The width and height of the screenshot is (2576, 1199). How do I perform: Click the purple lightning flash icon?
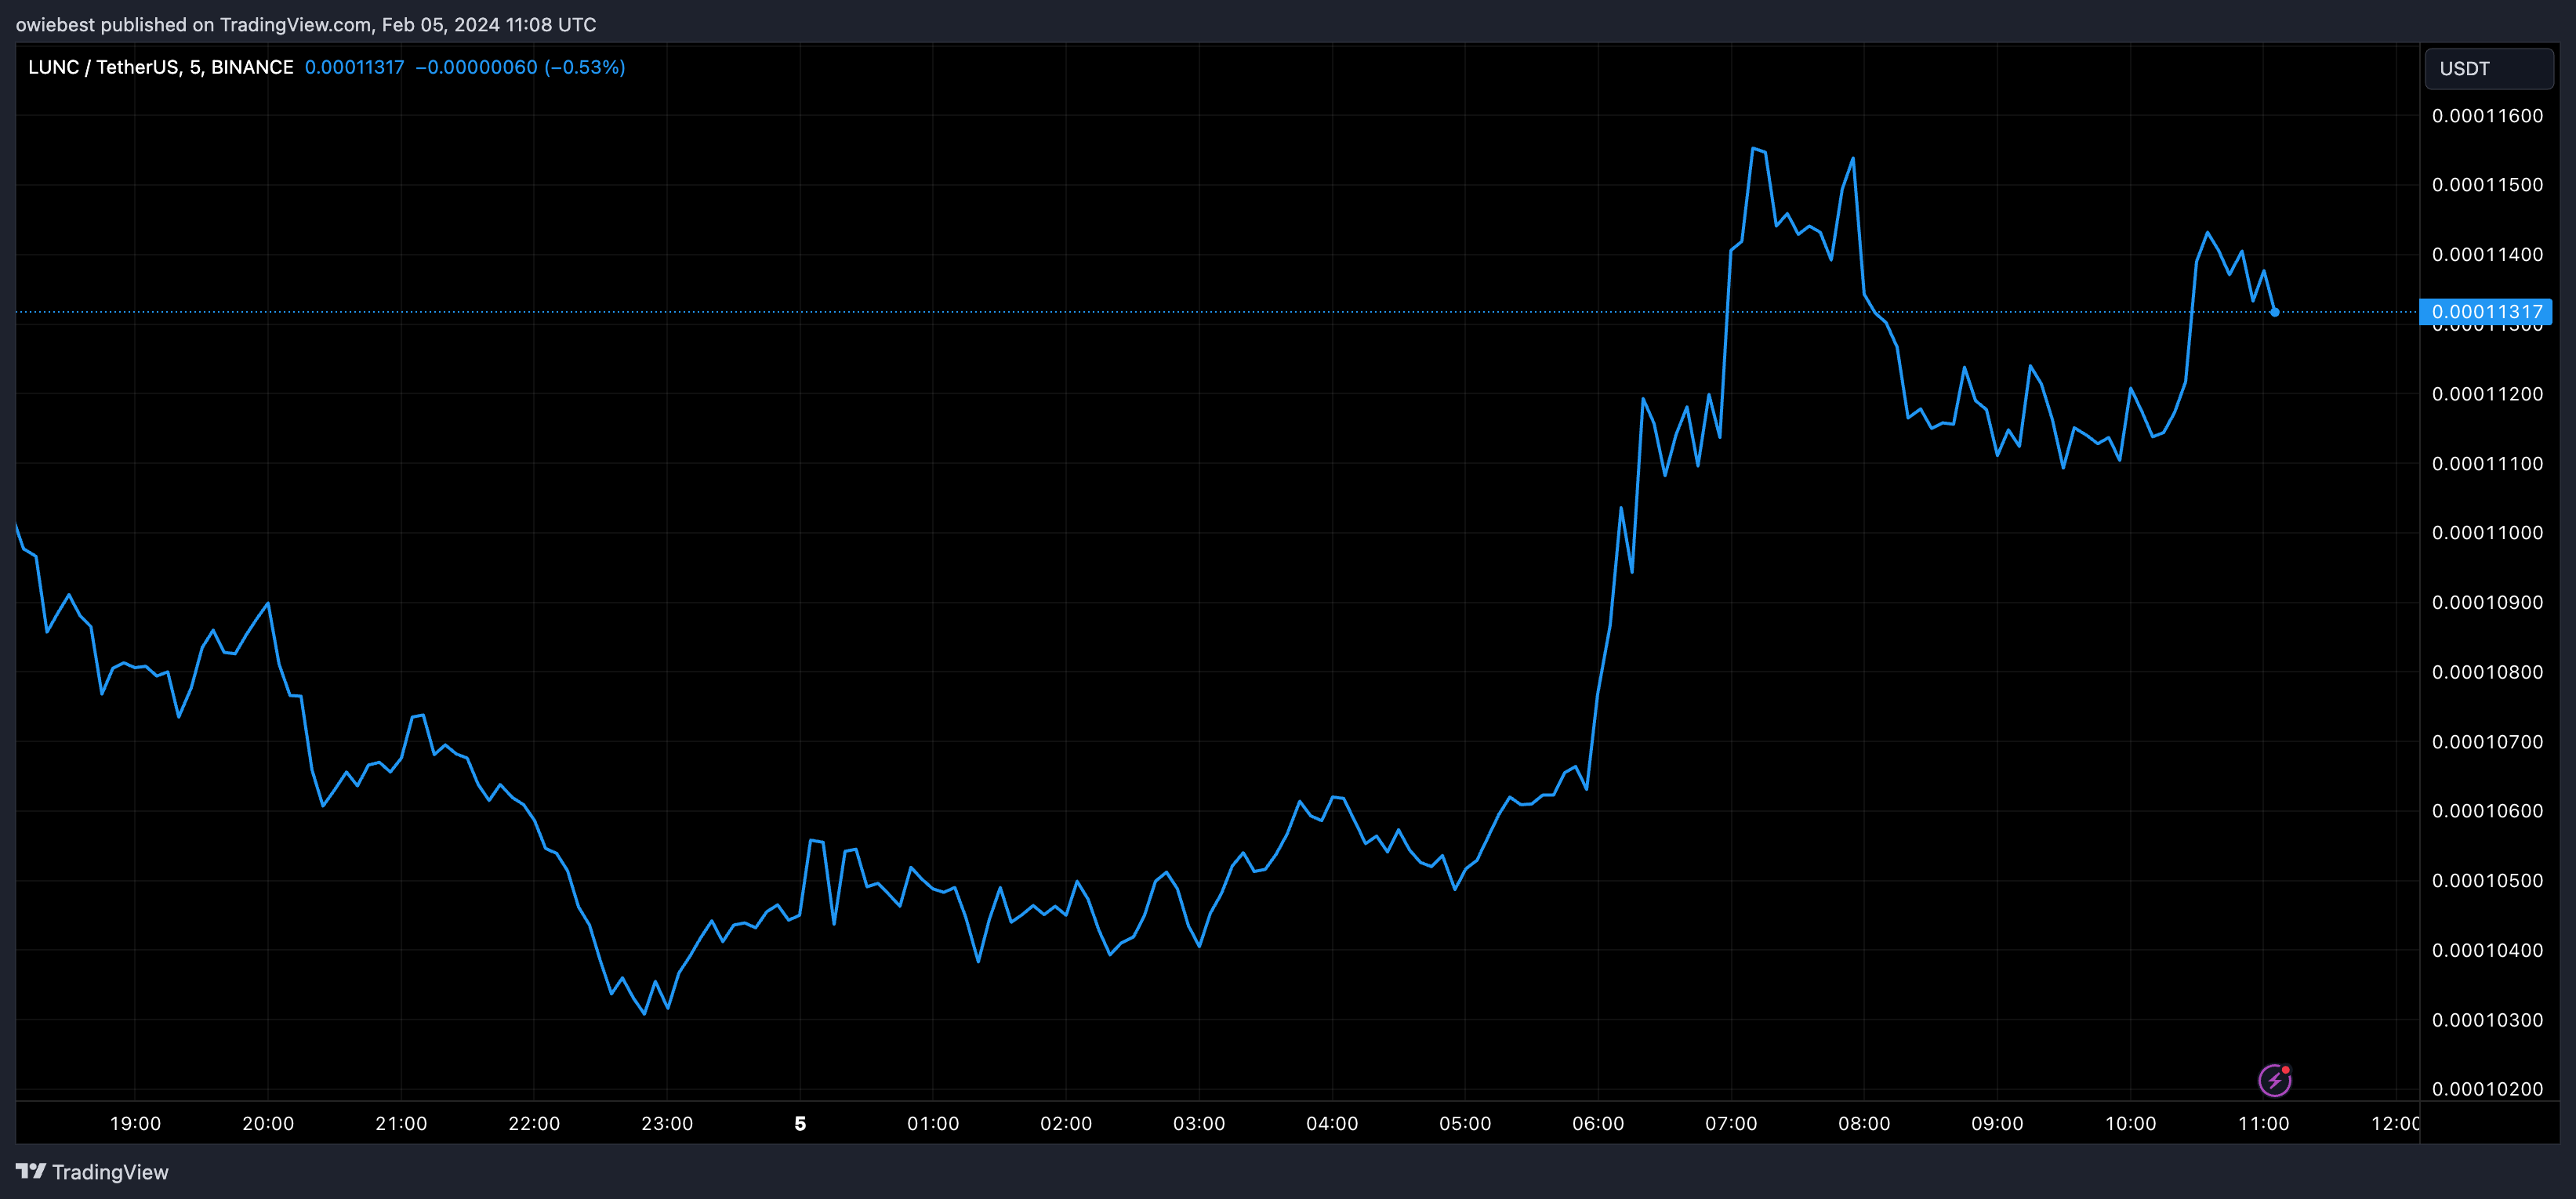click(2274, 1080)
